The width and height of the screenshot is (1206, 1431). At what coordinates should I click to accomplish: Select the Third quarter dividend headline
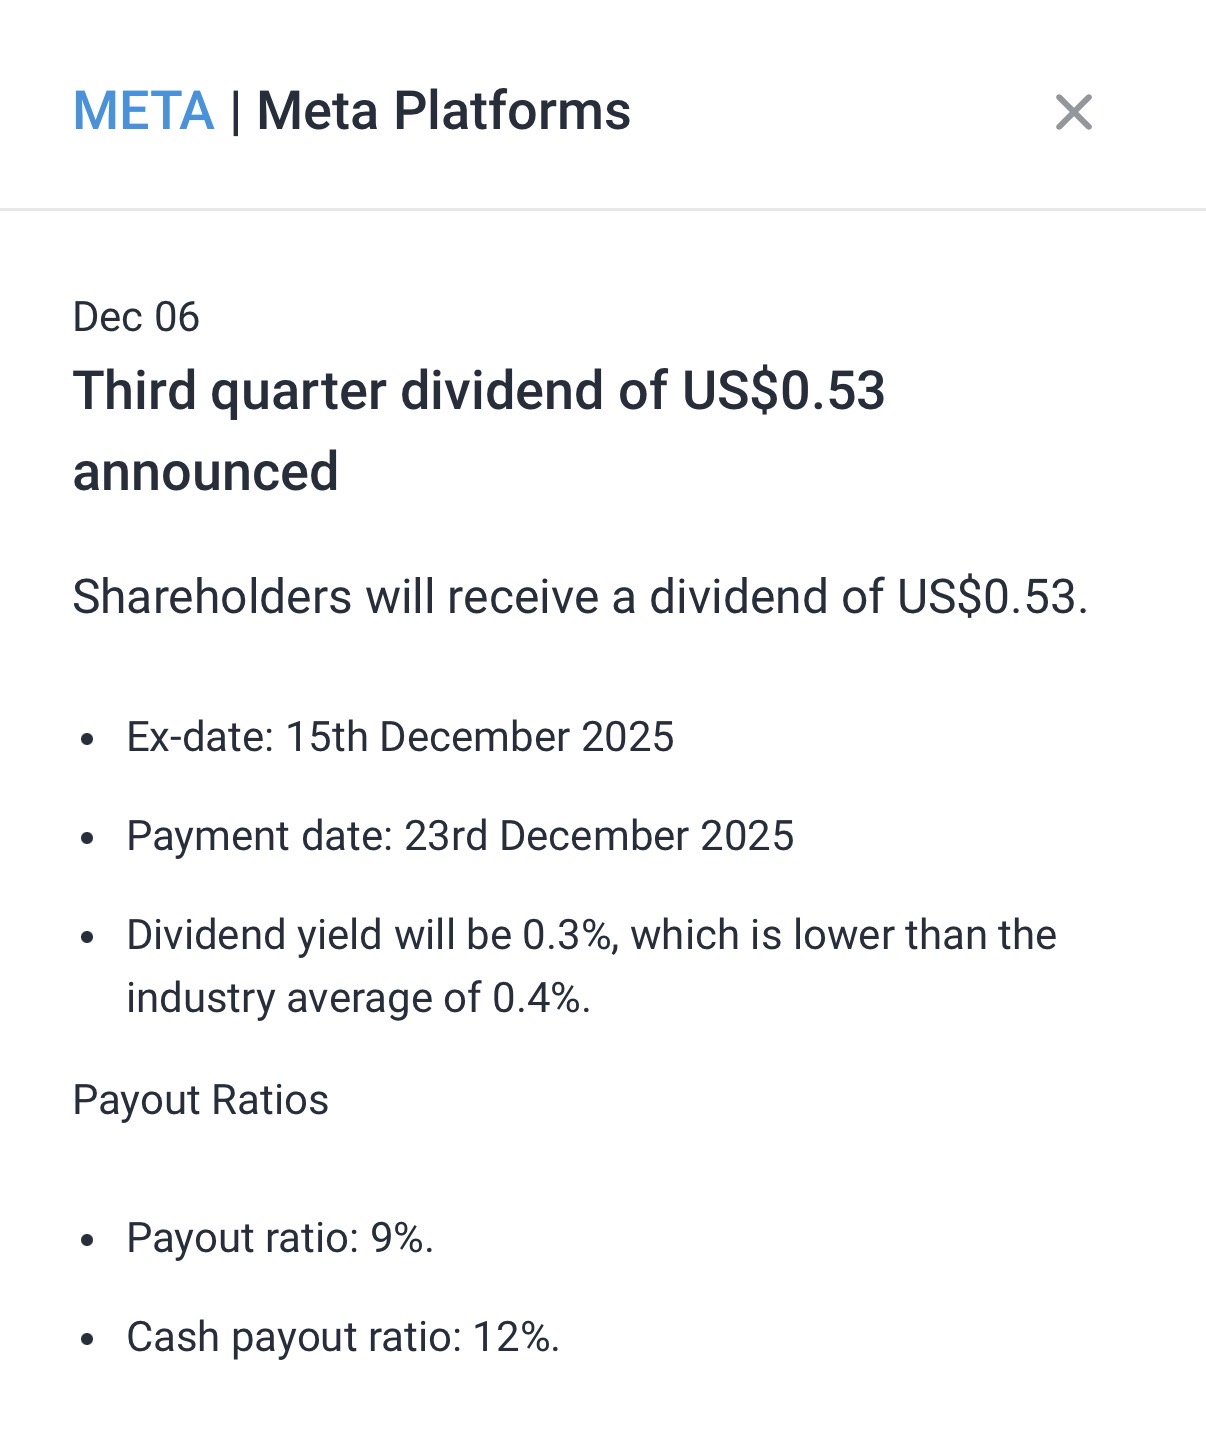[x=478, y=390]
